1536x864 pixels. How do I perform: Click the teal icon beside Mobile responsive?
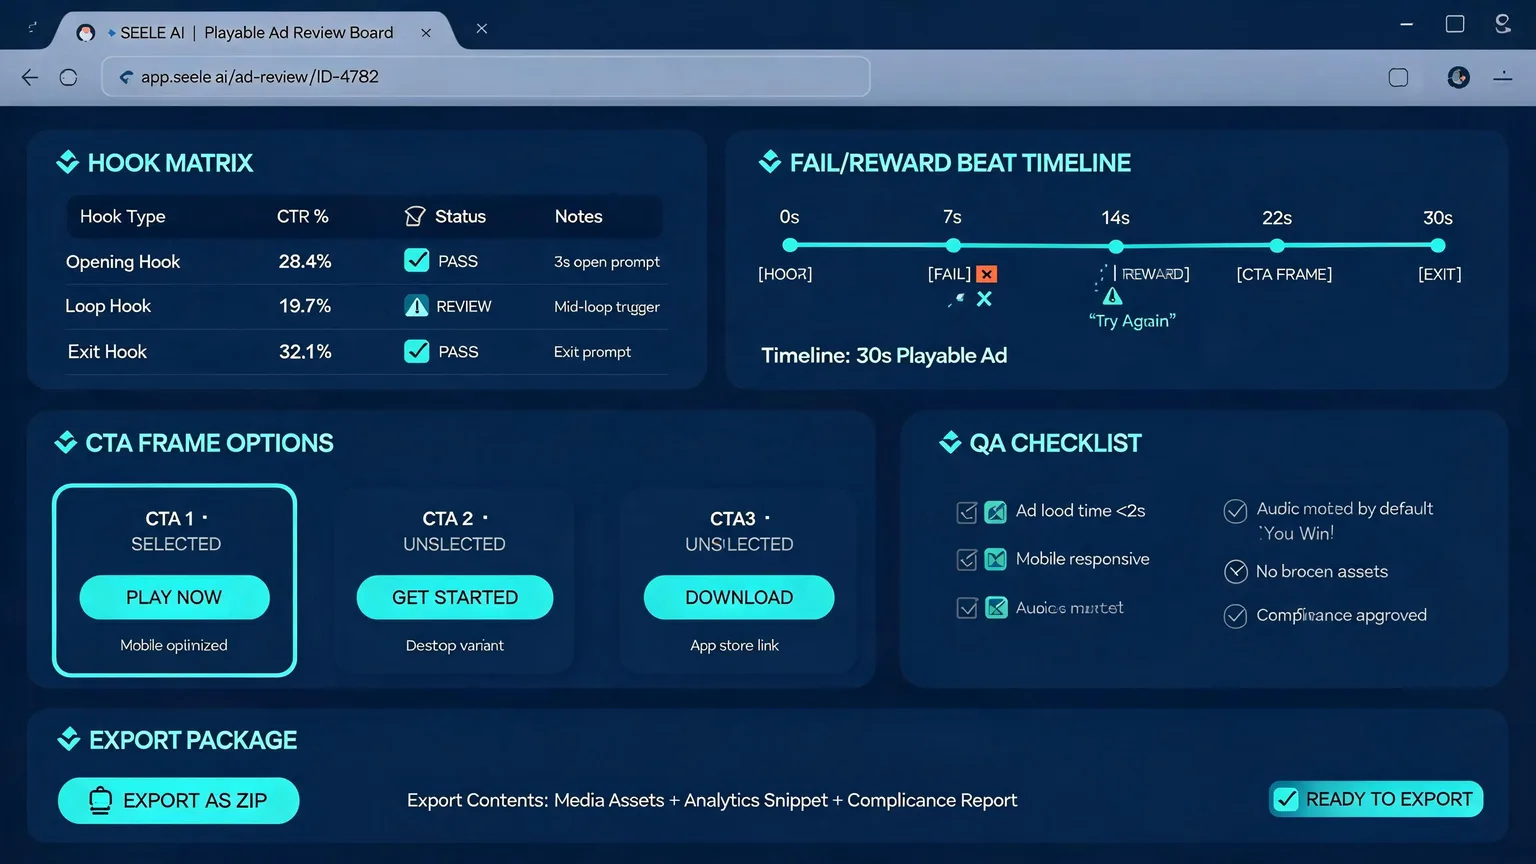(996, 559)
